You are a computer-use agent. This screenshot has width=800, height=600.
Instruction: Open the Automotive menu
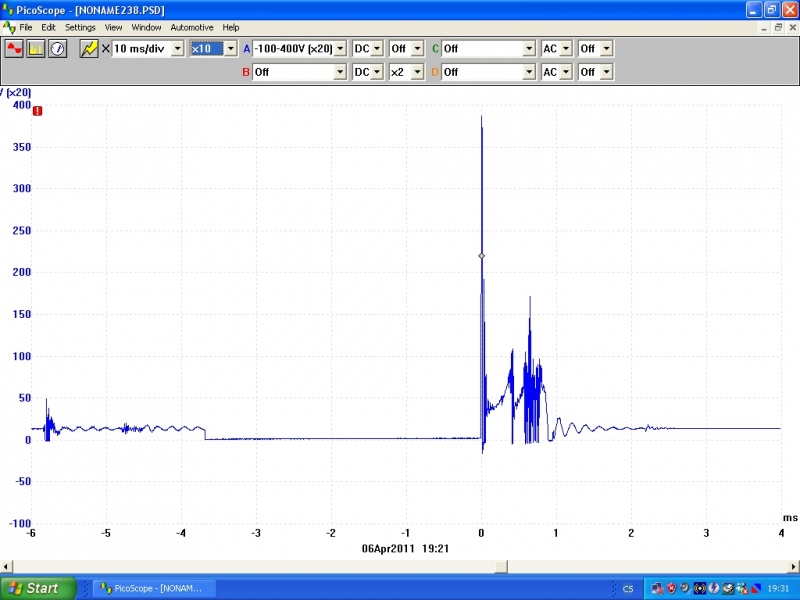pyautogui.click(x=191, y=27)
